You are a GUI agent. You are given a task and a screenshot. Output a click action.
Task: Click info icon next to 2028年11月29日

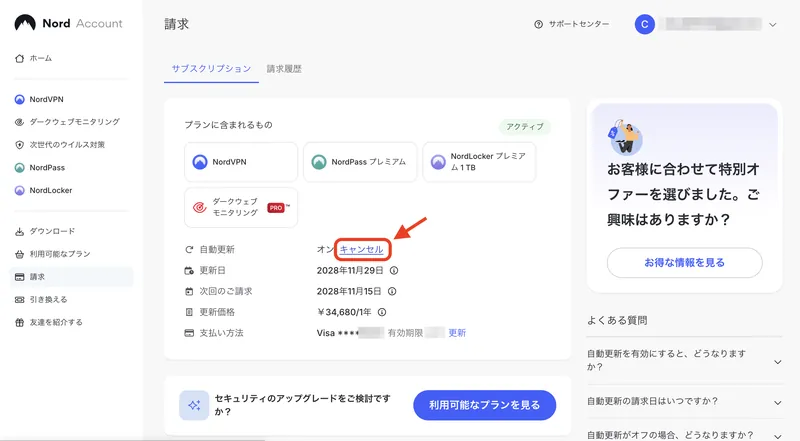[x=394, y=271]
